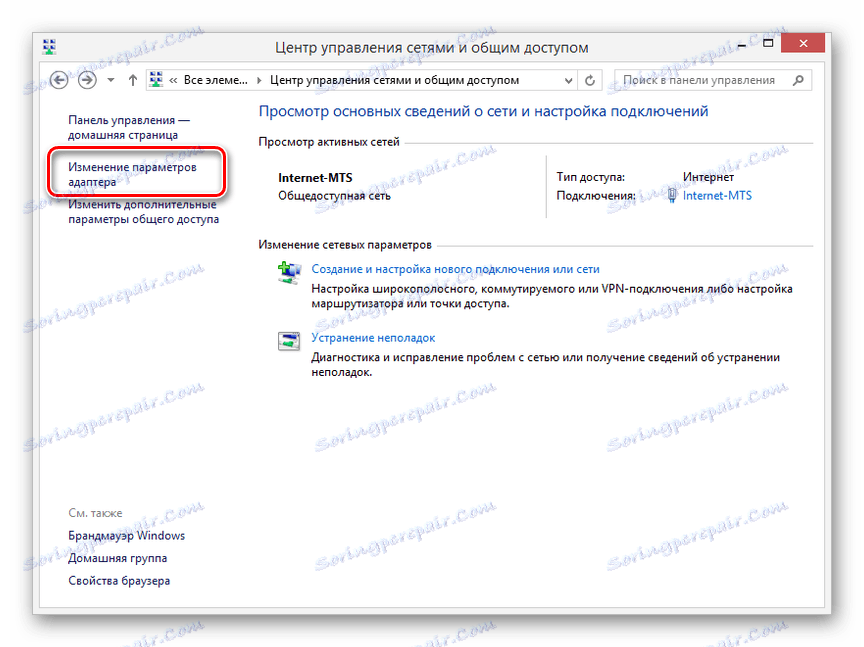Refresh the page with the refresh button

(590, 80)
